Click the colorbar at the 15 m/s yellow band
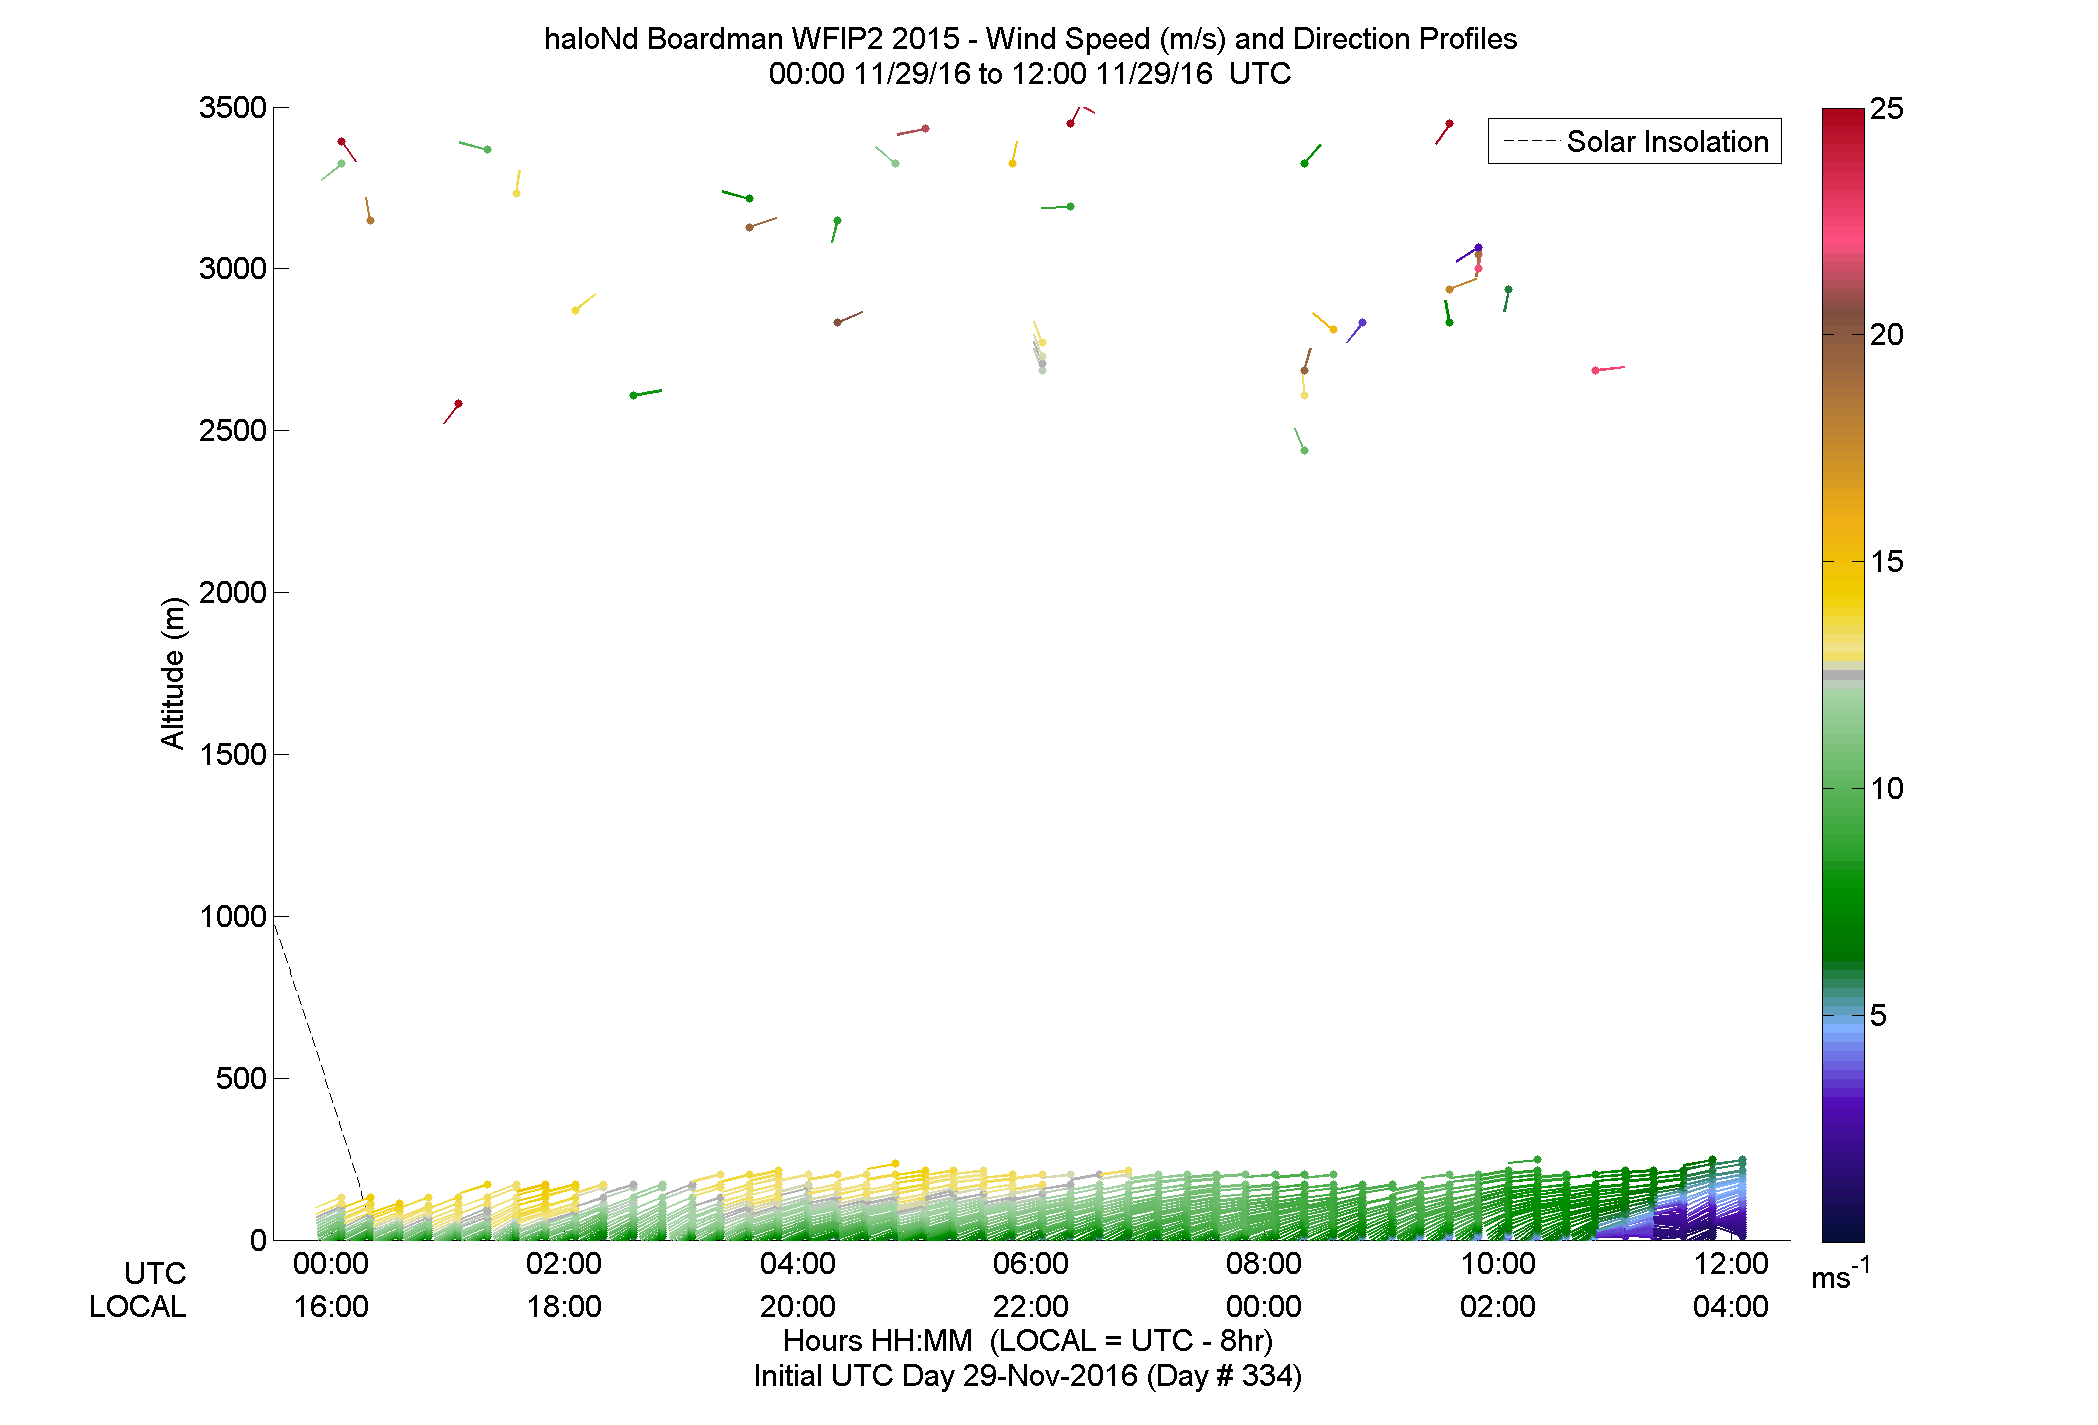 [x=1843, y=562]
